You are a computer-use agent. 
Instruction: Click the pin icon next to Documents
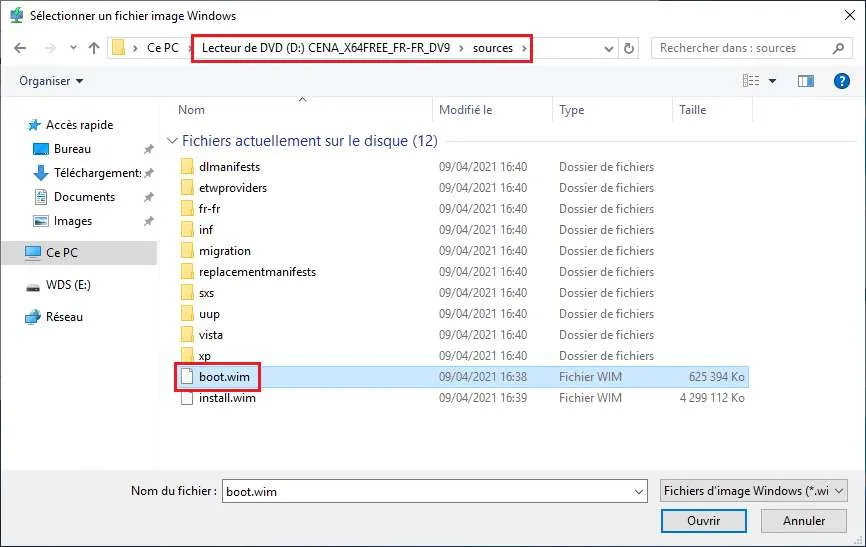click(x=149, y=197)
